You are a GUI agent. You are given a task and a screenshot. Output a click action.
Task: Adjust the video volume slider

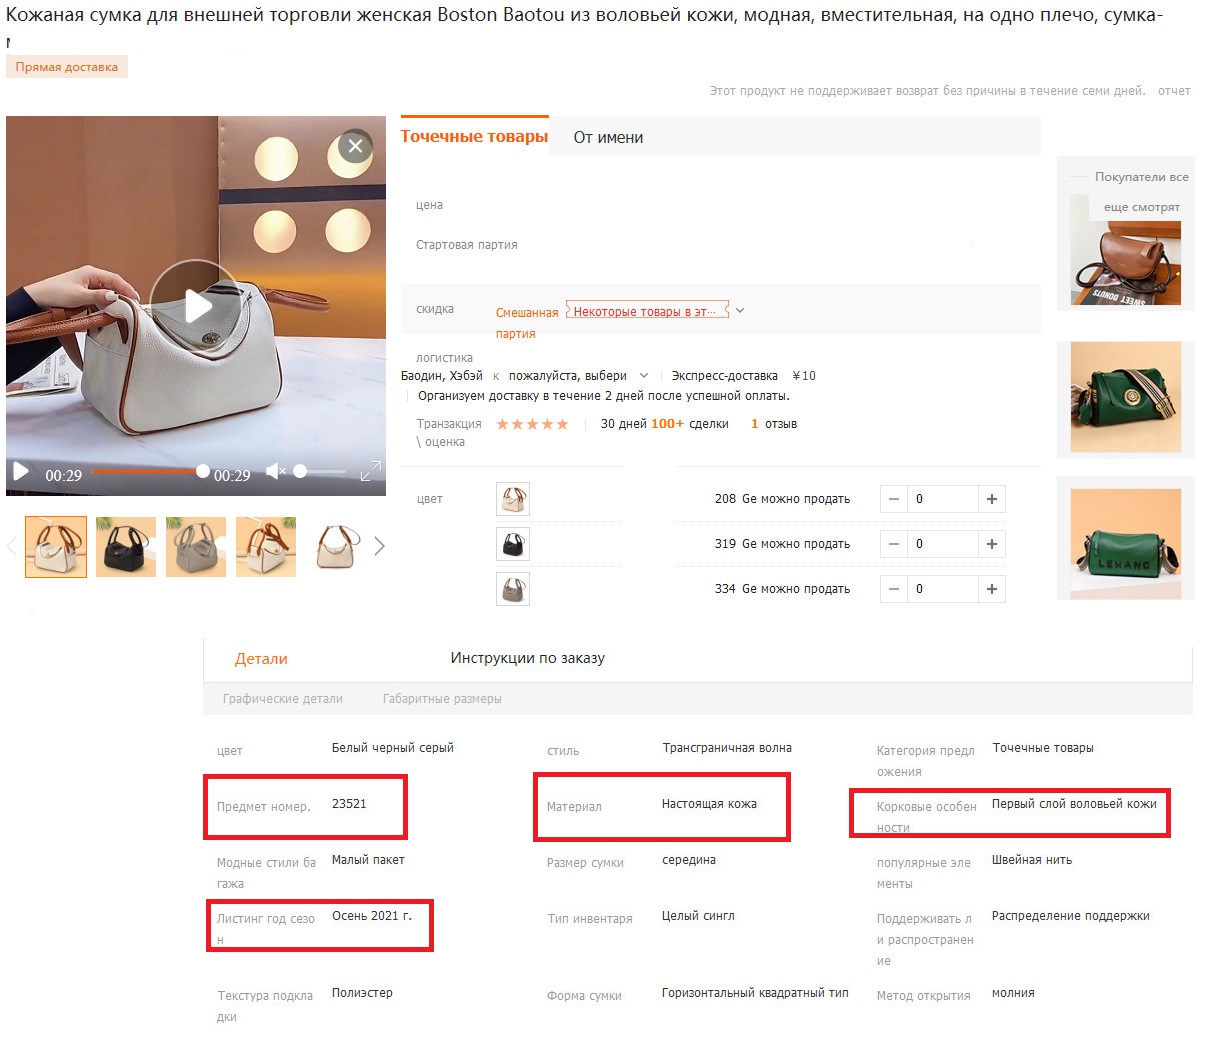(320, 471)
